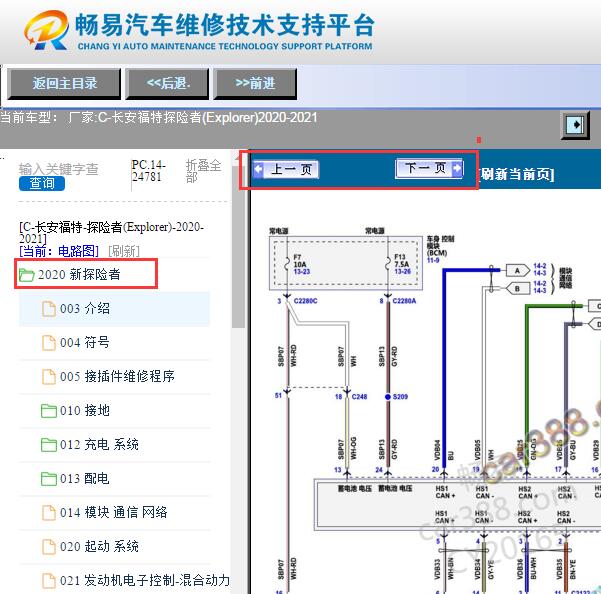Viewport: 601px width, 594px height.
Task: Open the 004 符号 document
Action: (114, 343)
